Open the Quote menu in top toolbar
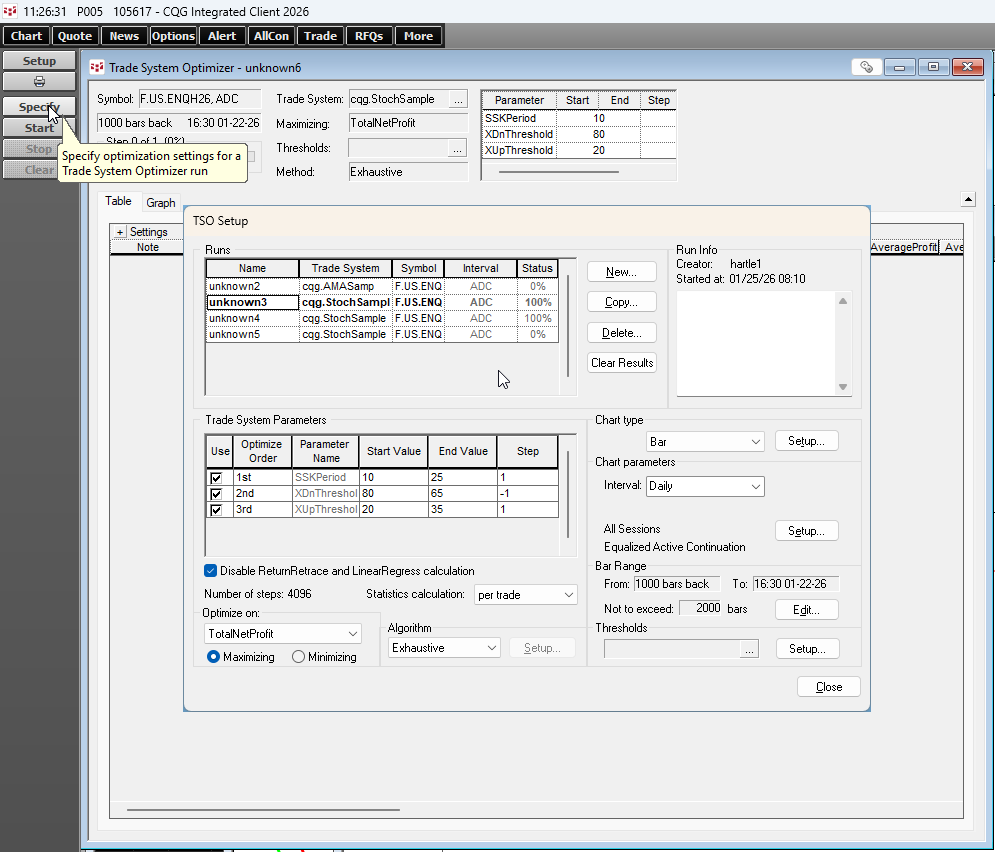Screen dimensions: 995x852 tap(75, 36)
